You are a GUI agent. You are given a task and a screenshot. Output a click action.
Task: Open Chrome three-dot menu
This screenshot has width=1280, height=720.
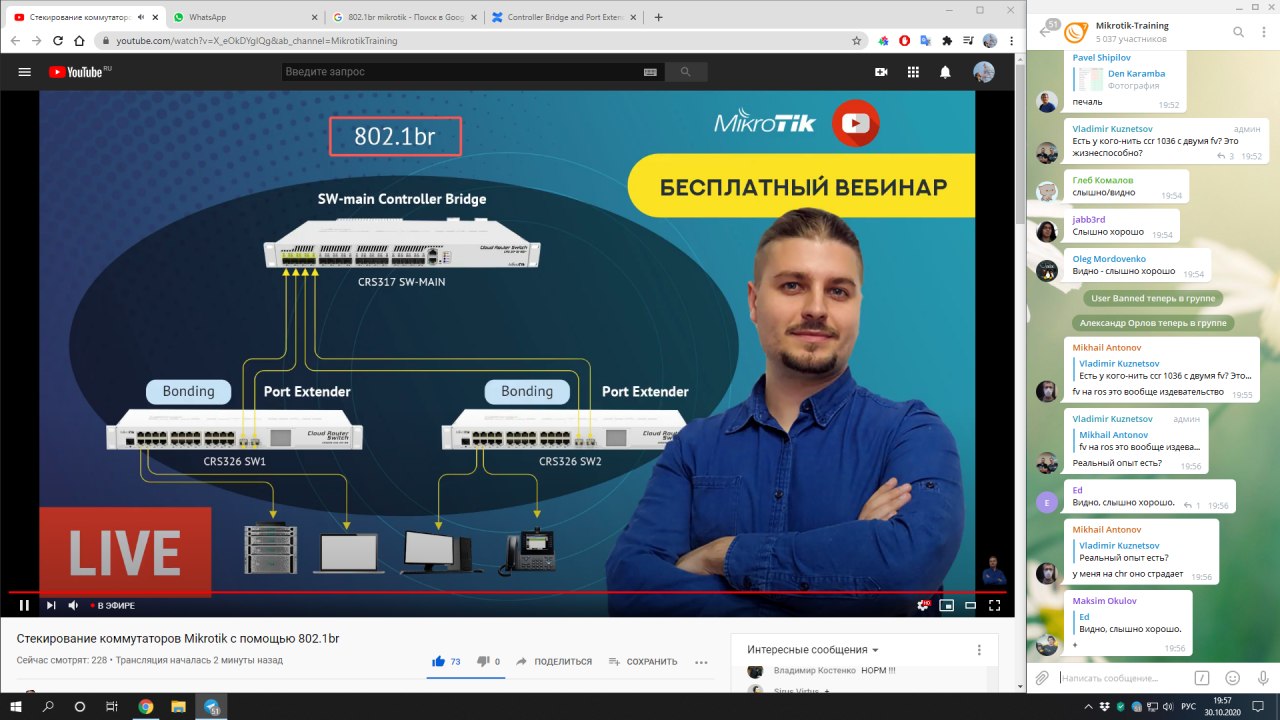(1010, 41)
